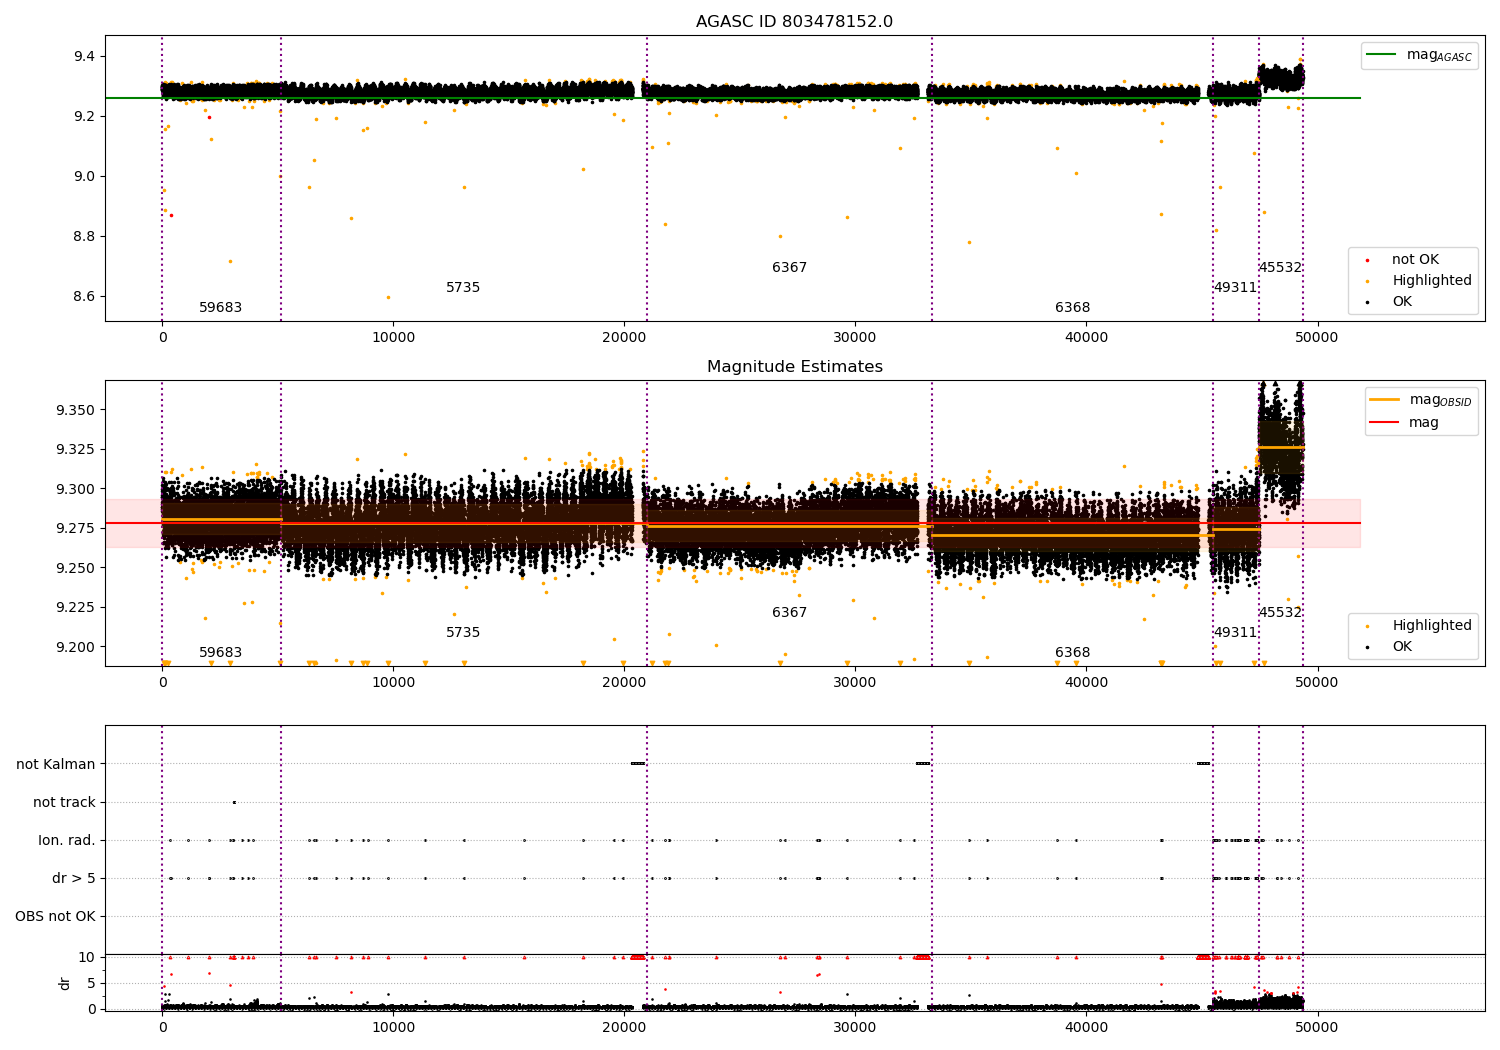Viewport: 1500px width, 1050px height.
Task: Click obsid label 59683 in Magnitude Estimates plot
Action: (x=220, y=653)
